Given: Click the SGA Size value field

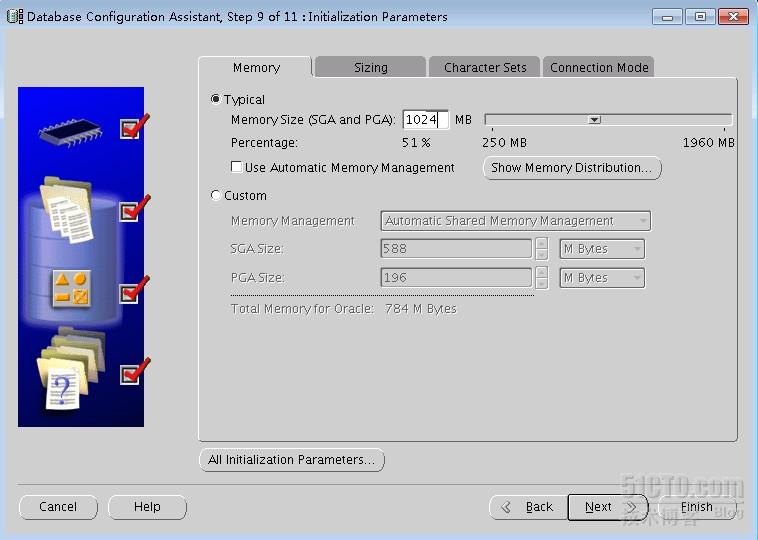Looking at the screenshot, I should click(456, 249).
